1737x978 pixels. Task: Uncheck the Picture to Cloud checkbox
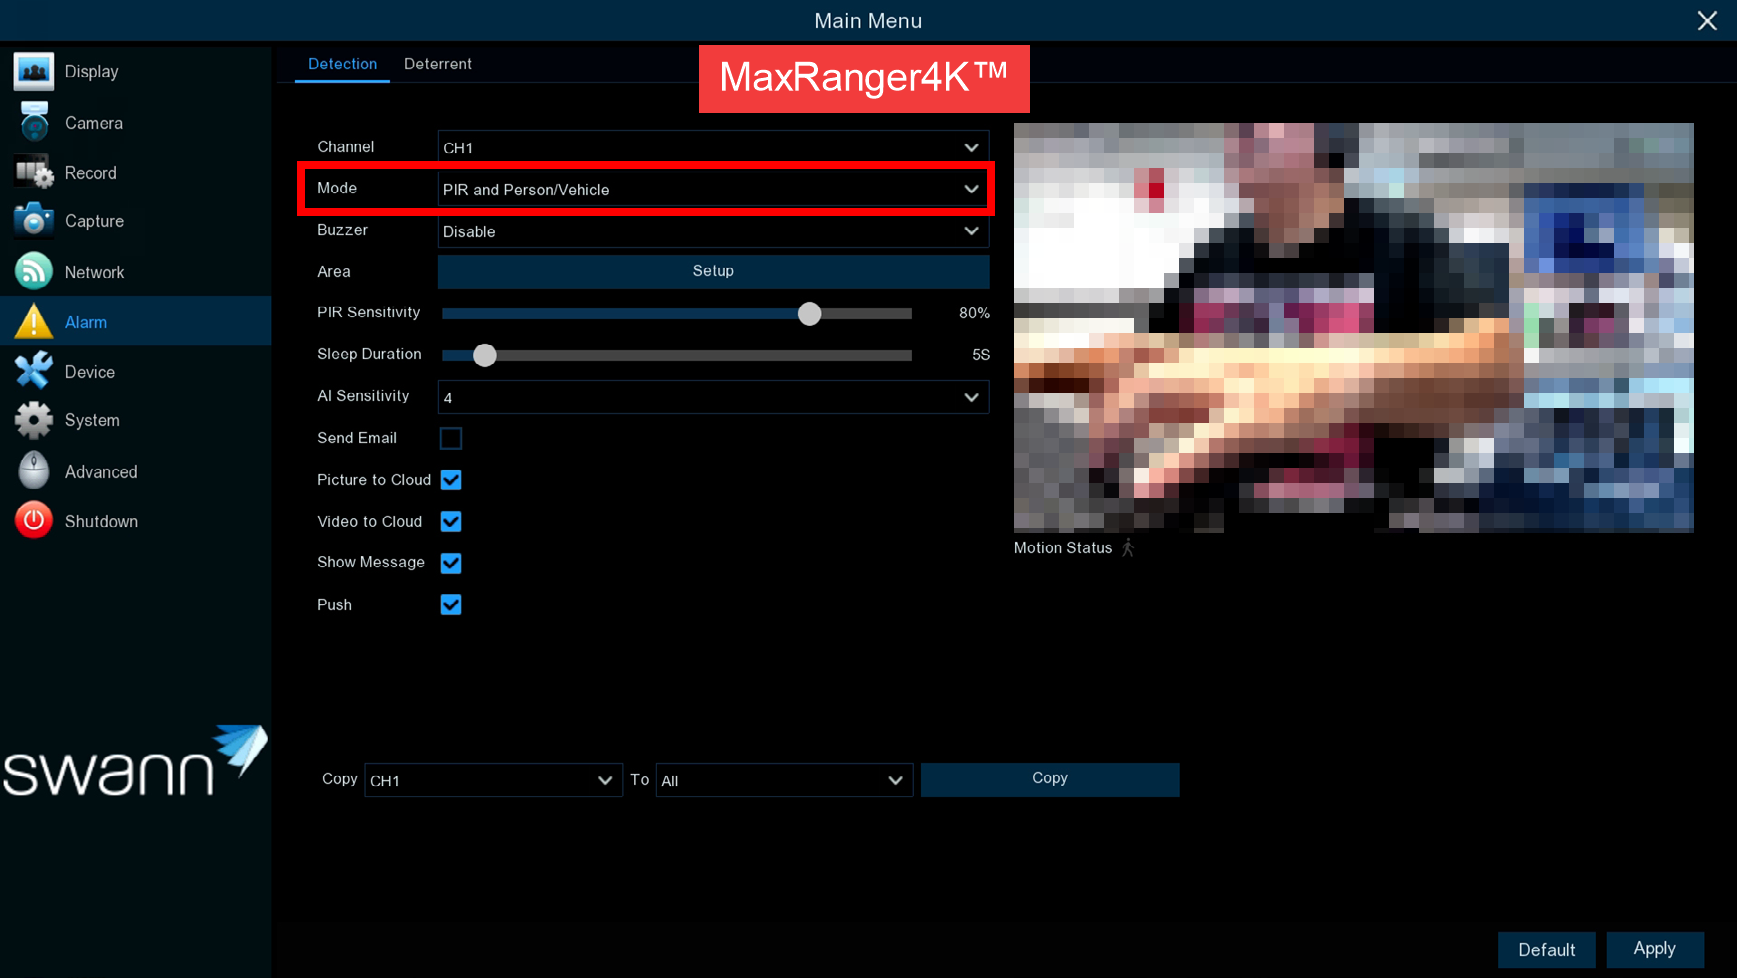point(451,480)
